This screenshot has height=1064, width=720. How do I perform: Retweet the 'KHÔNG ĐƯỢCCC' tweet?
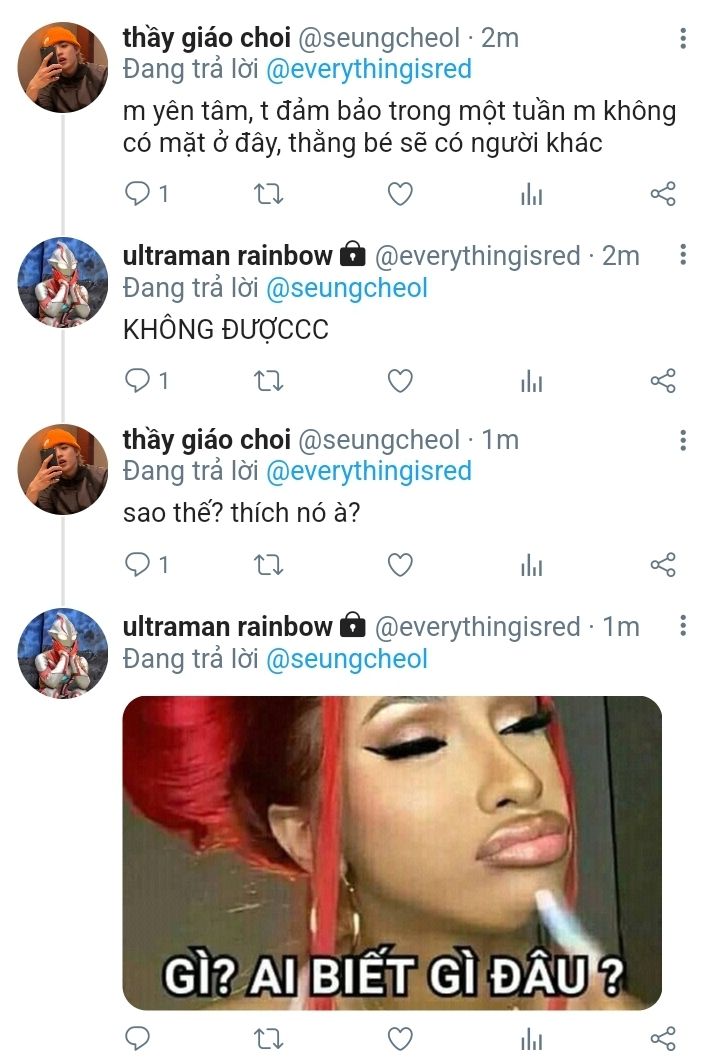[269, 381]
